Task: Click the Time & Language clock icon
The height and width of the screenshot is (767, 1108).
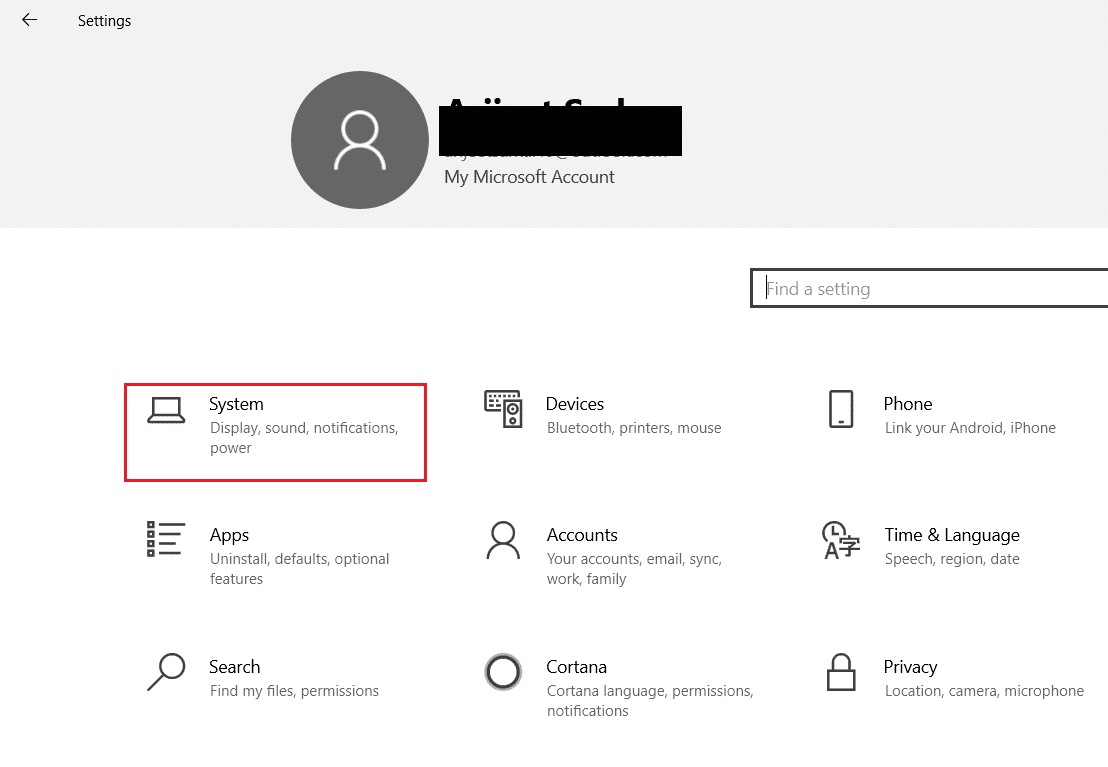Action: click(x=841, y=539)
